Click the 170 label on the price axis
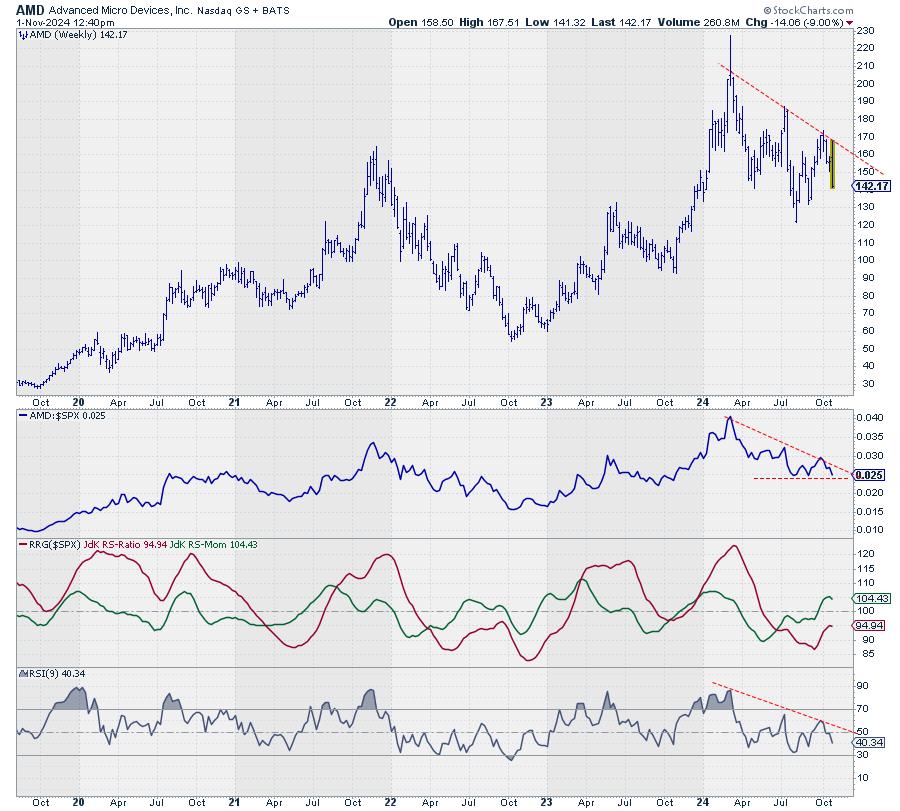This screenshot has height=811, width=900. tap(865, 137)
